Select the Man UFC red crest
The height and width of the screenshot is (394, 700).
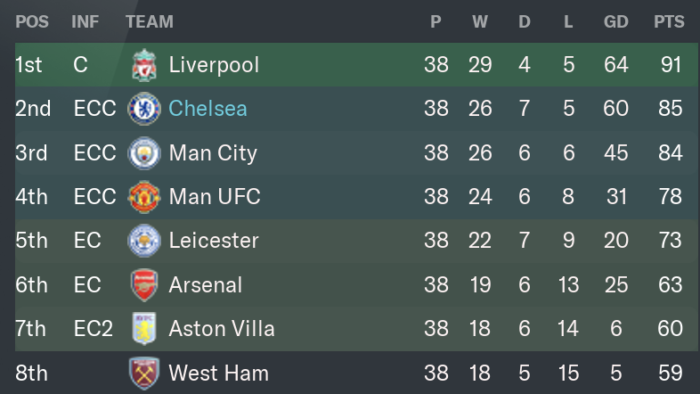(x=144, y=196)
